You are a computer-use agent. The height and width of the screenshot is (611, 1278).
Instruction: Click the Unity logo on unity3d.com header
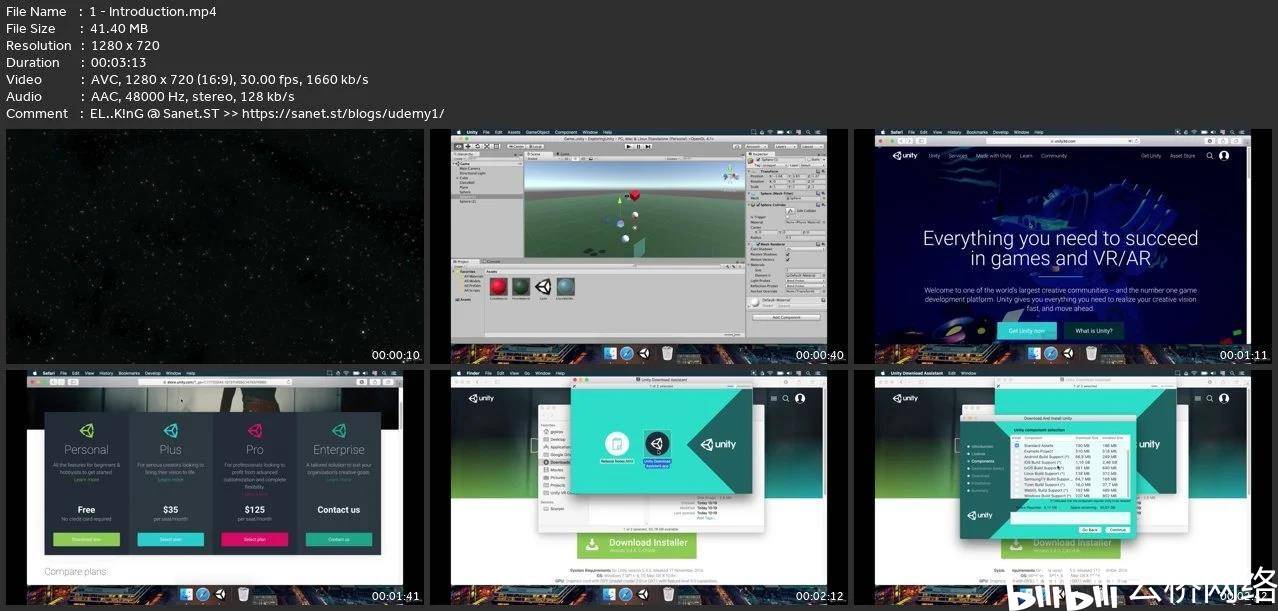(906, 156)
